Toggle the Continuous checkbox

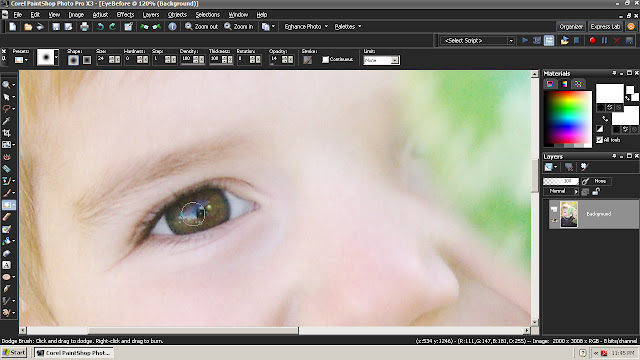pos(325,60)
